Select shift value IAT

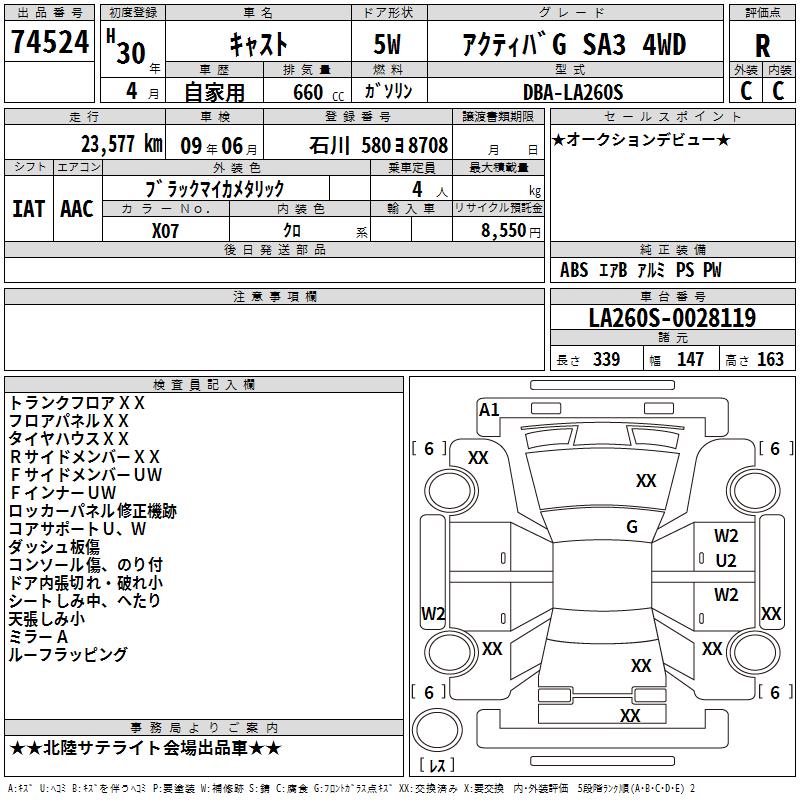point(29,209)
